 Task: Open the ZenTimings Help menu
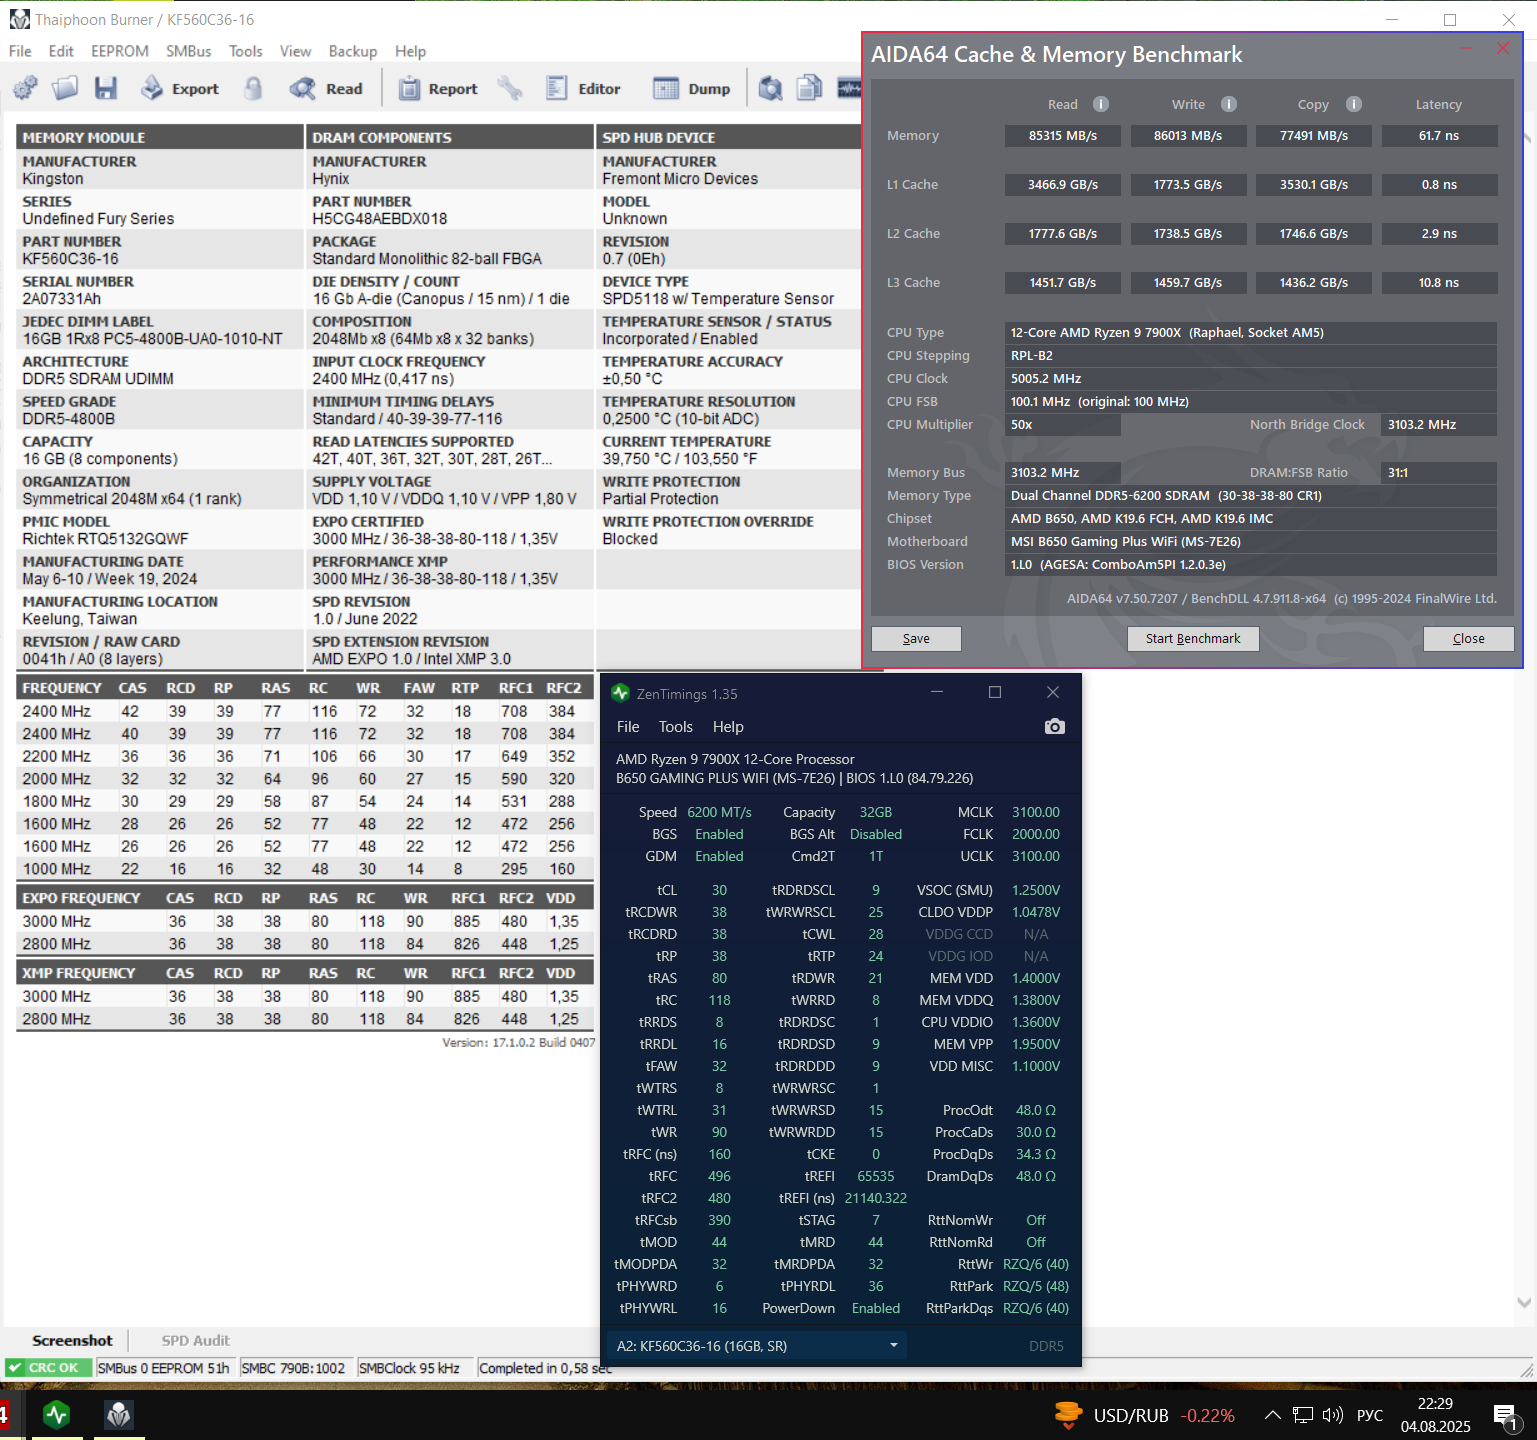pyautogui.click(x=728, y=727)
